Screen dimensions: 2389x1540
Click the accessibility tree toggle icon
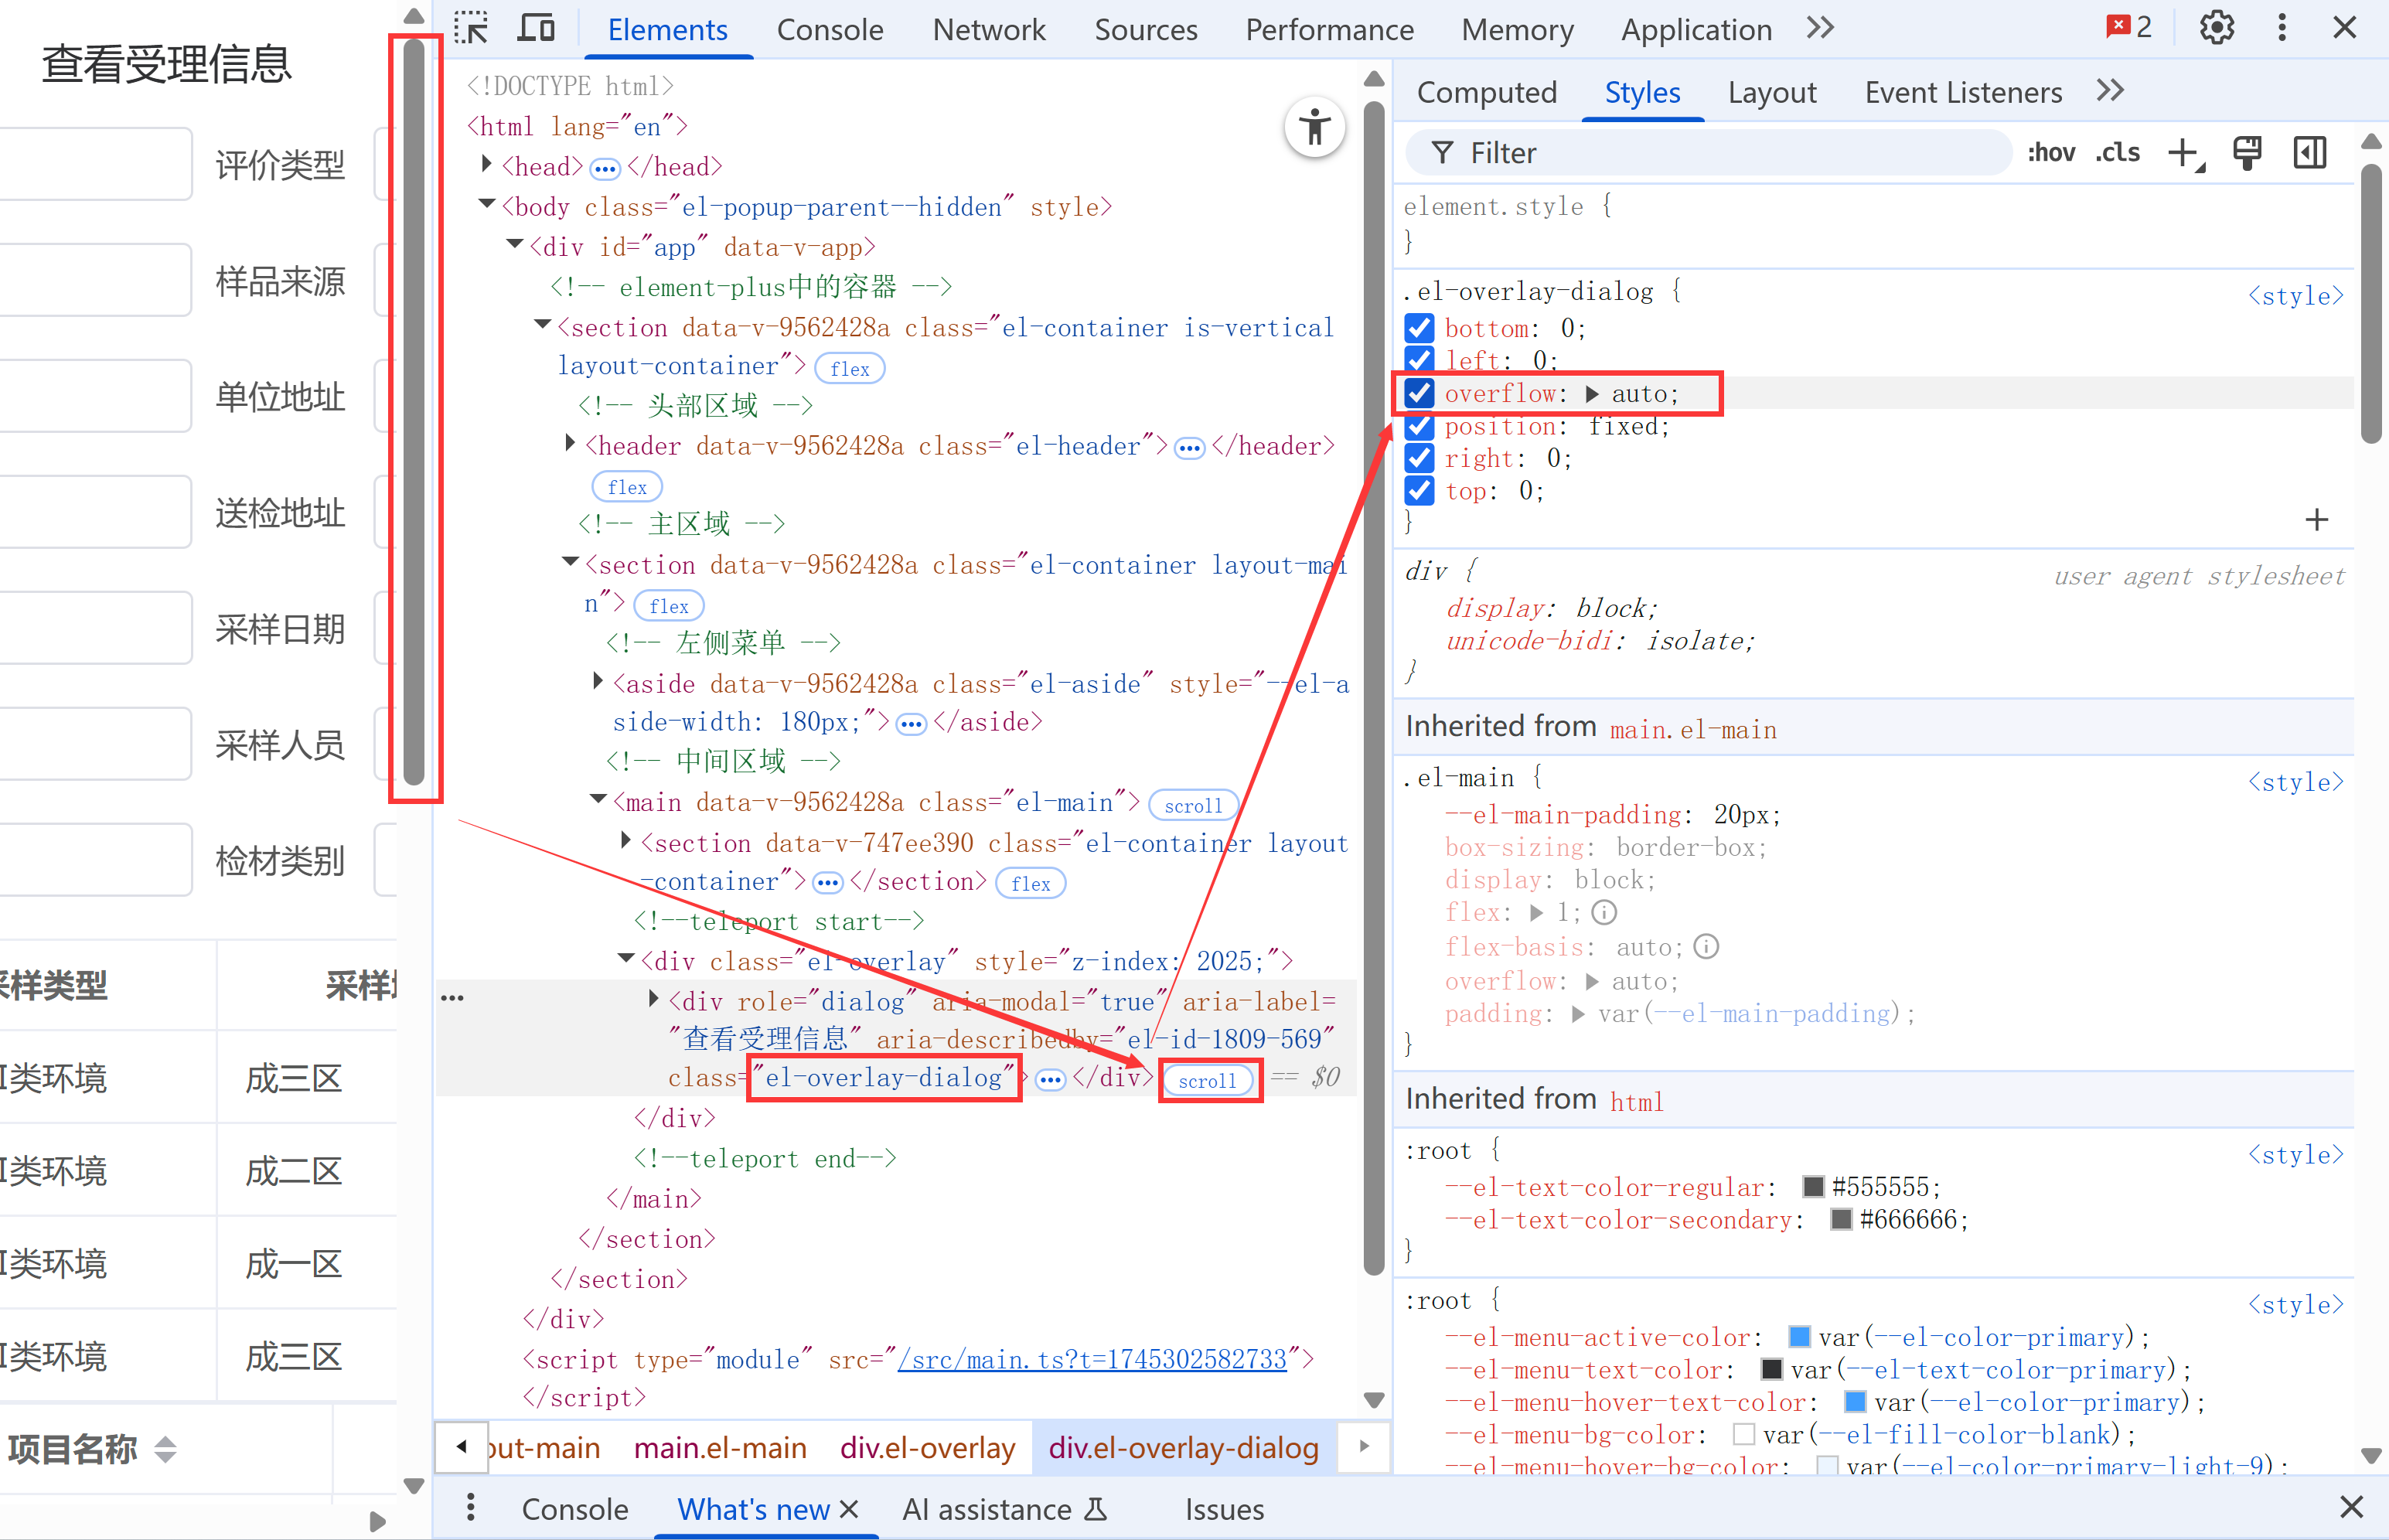(x=1314, y=128)
